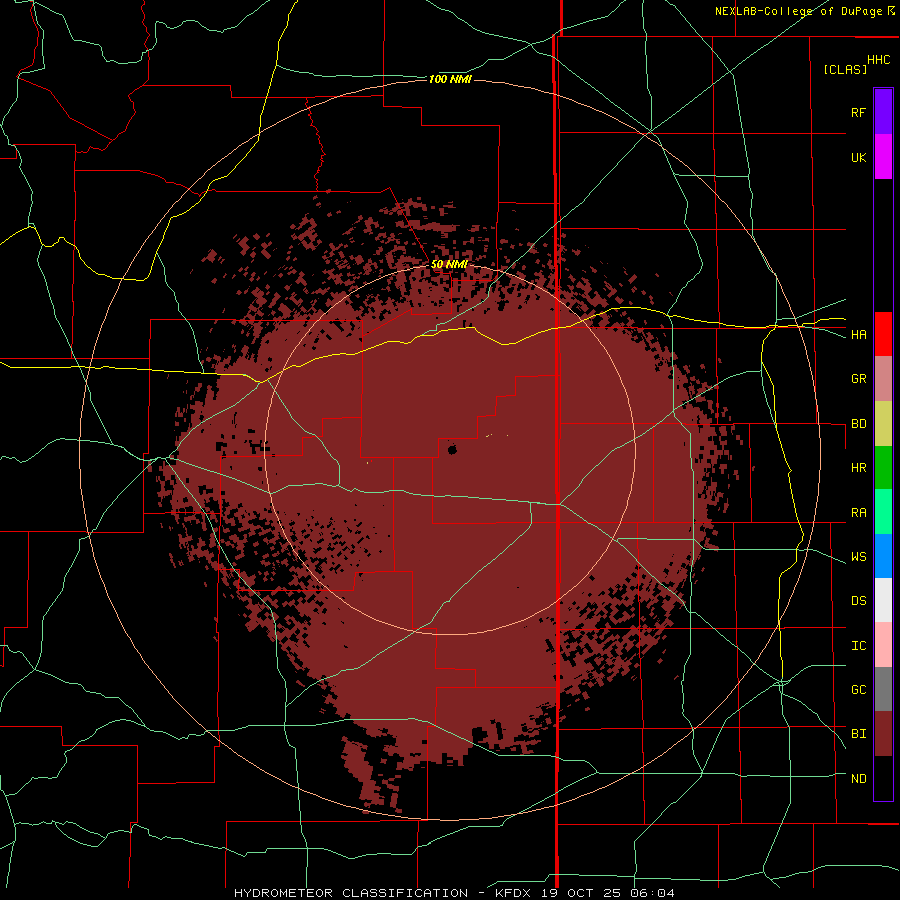
Task: Click the ND black legend swatch
Action: (883, 778)
